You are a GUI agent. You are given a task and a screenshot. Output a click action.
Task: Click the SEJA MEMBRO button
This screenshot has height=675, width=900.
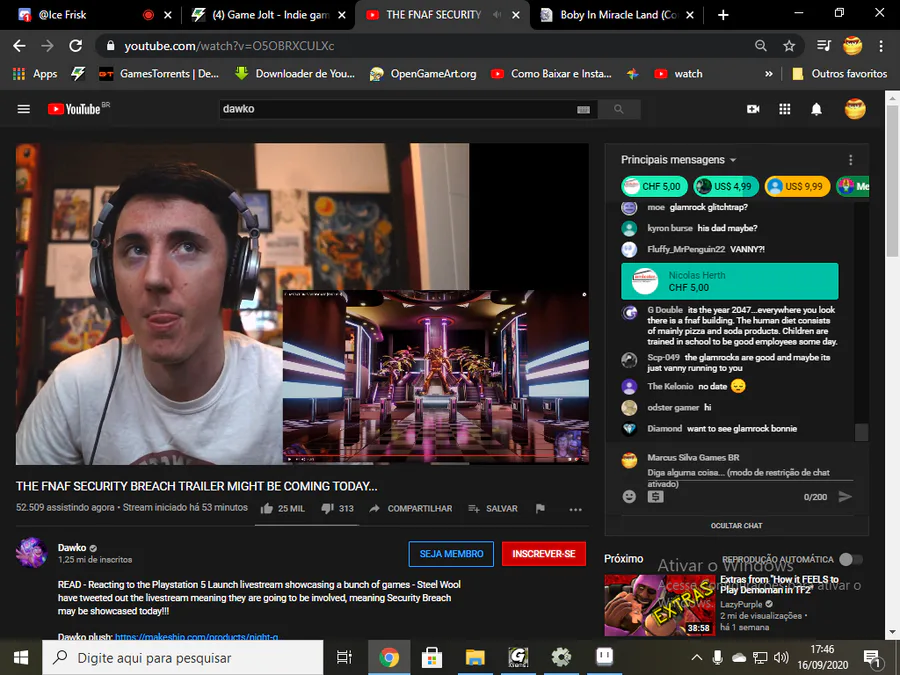[x=451, y=554]
